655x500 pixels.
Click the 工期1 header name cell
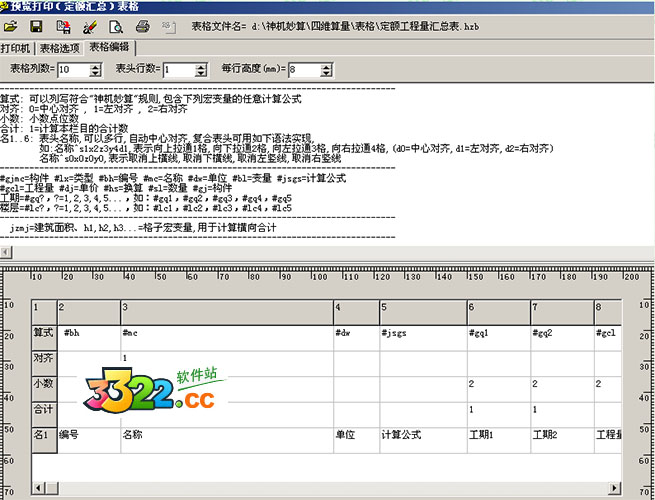[x=499, y=440]
